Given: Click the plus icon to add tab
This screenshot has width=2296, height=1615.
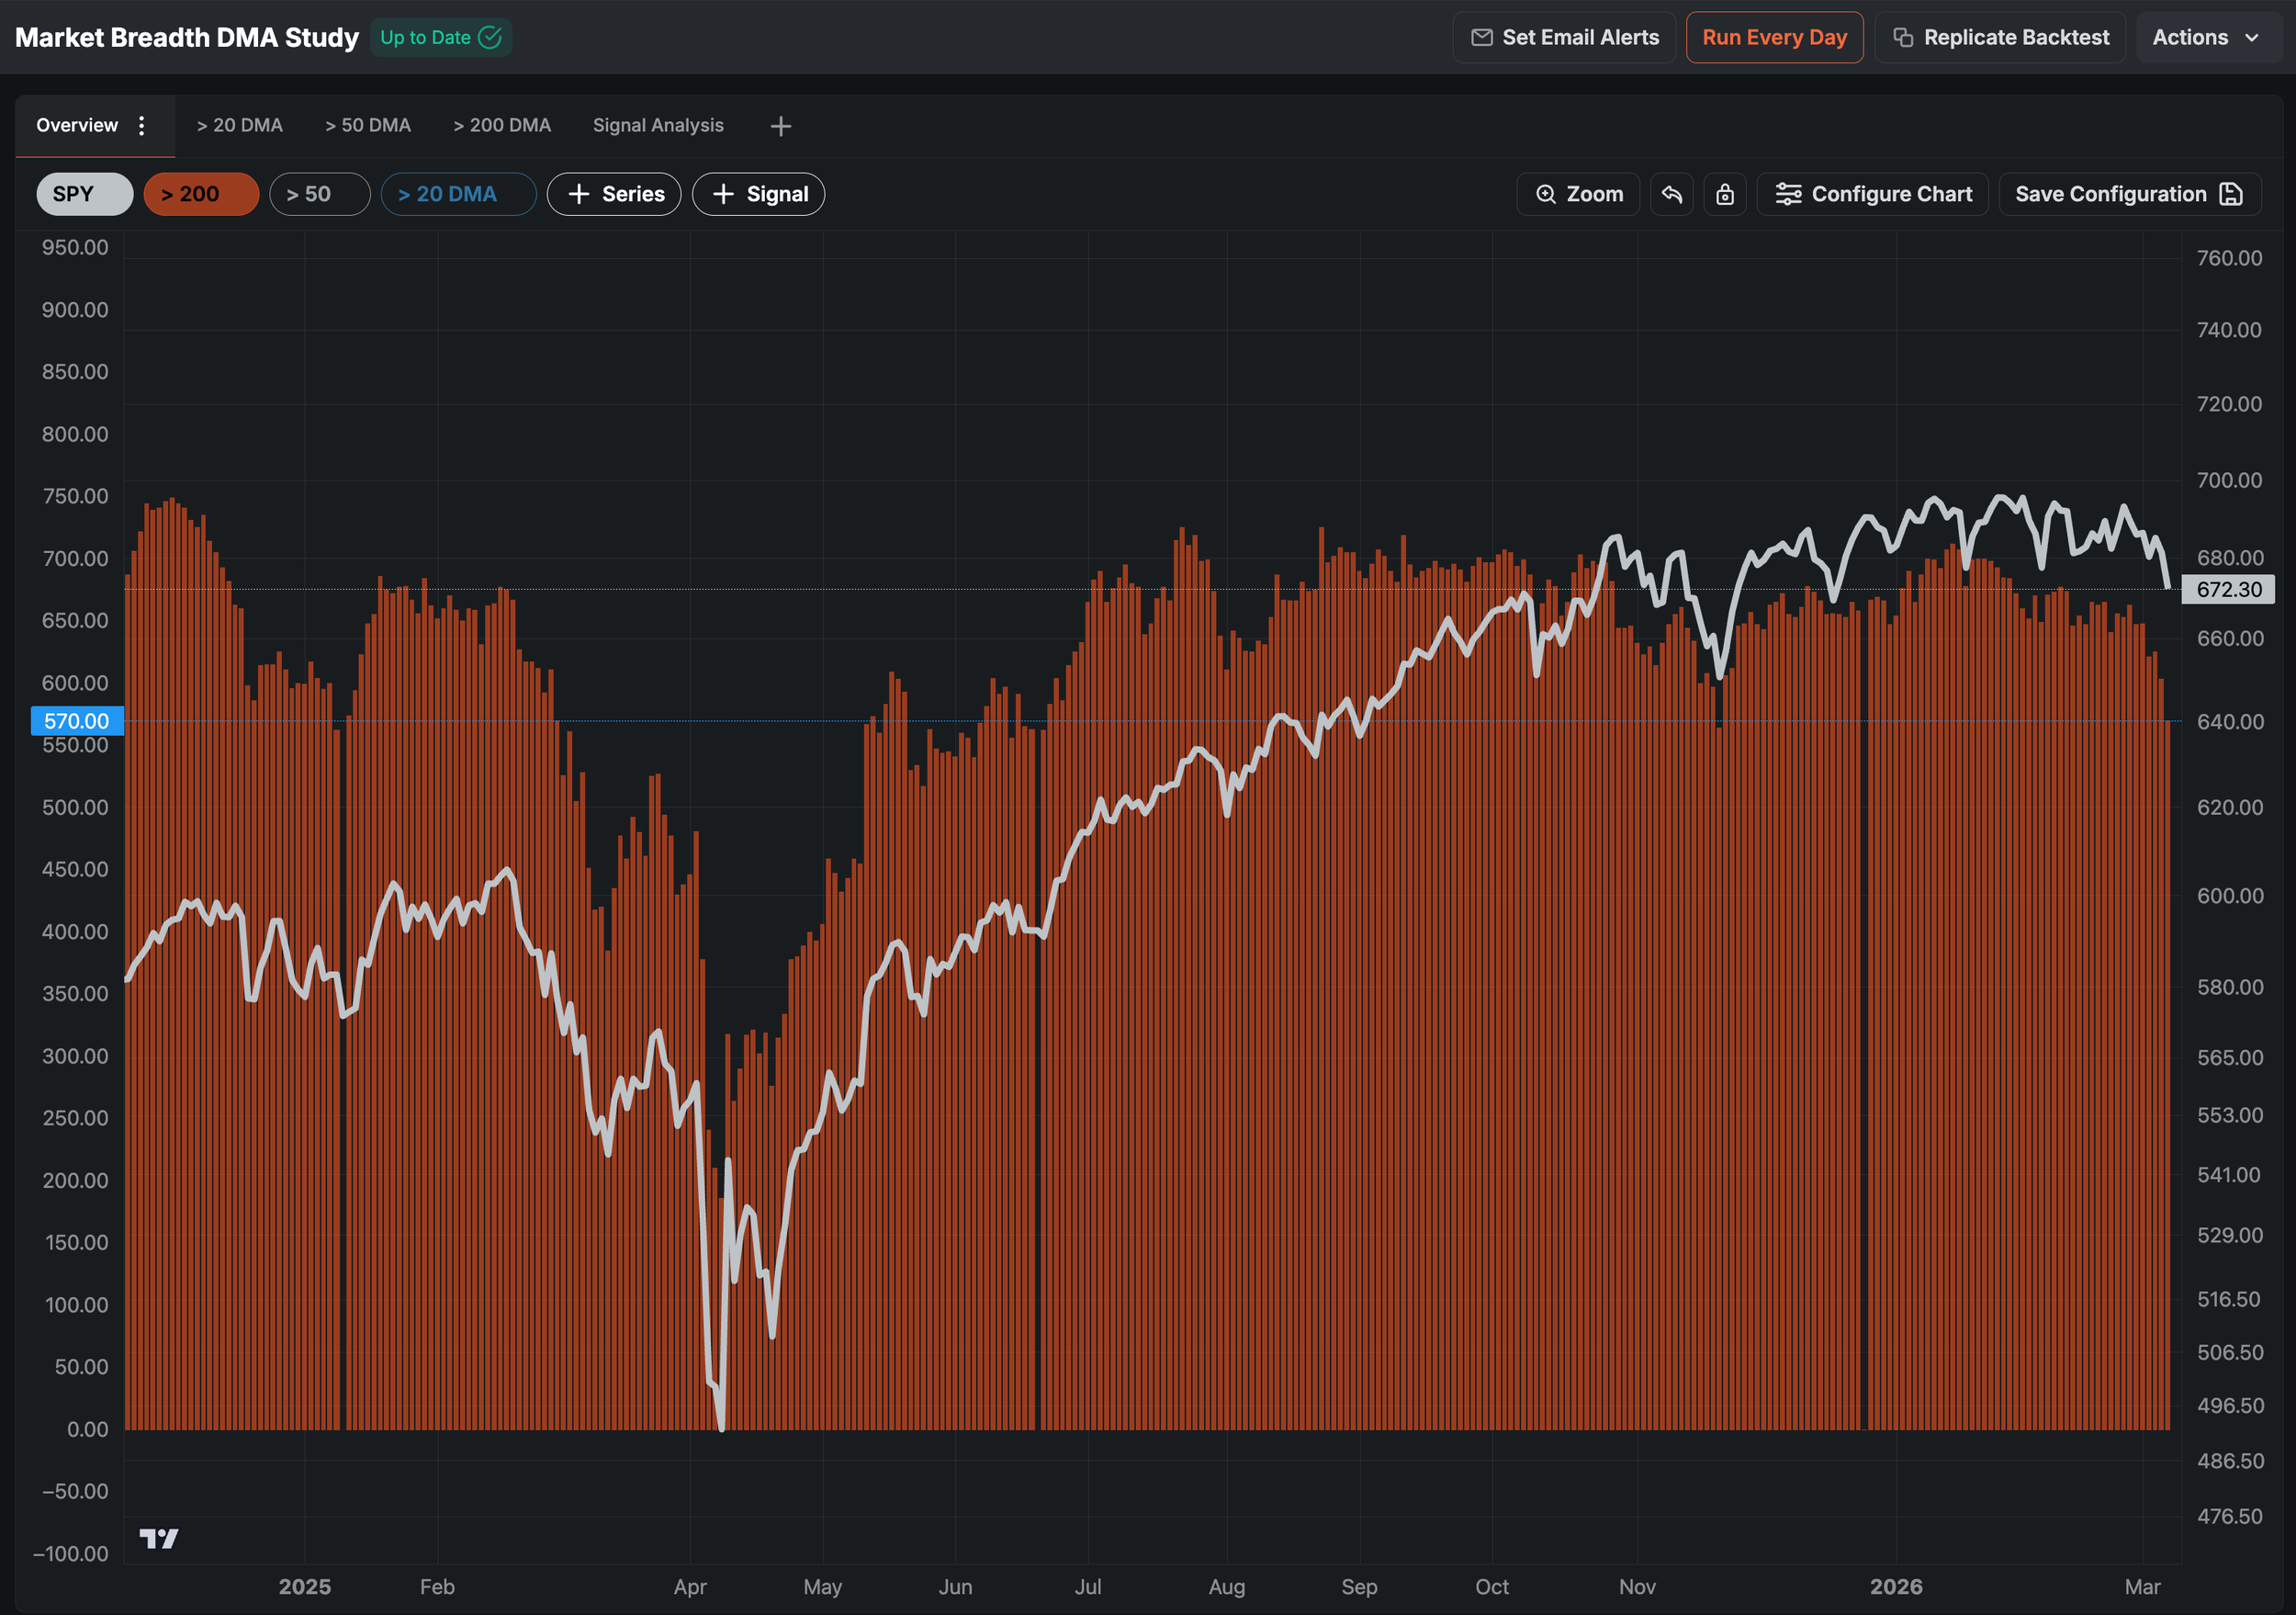Looking at the screenshot, I should coord(781,126).
